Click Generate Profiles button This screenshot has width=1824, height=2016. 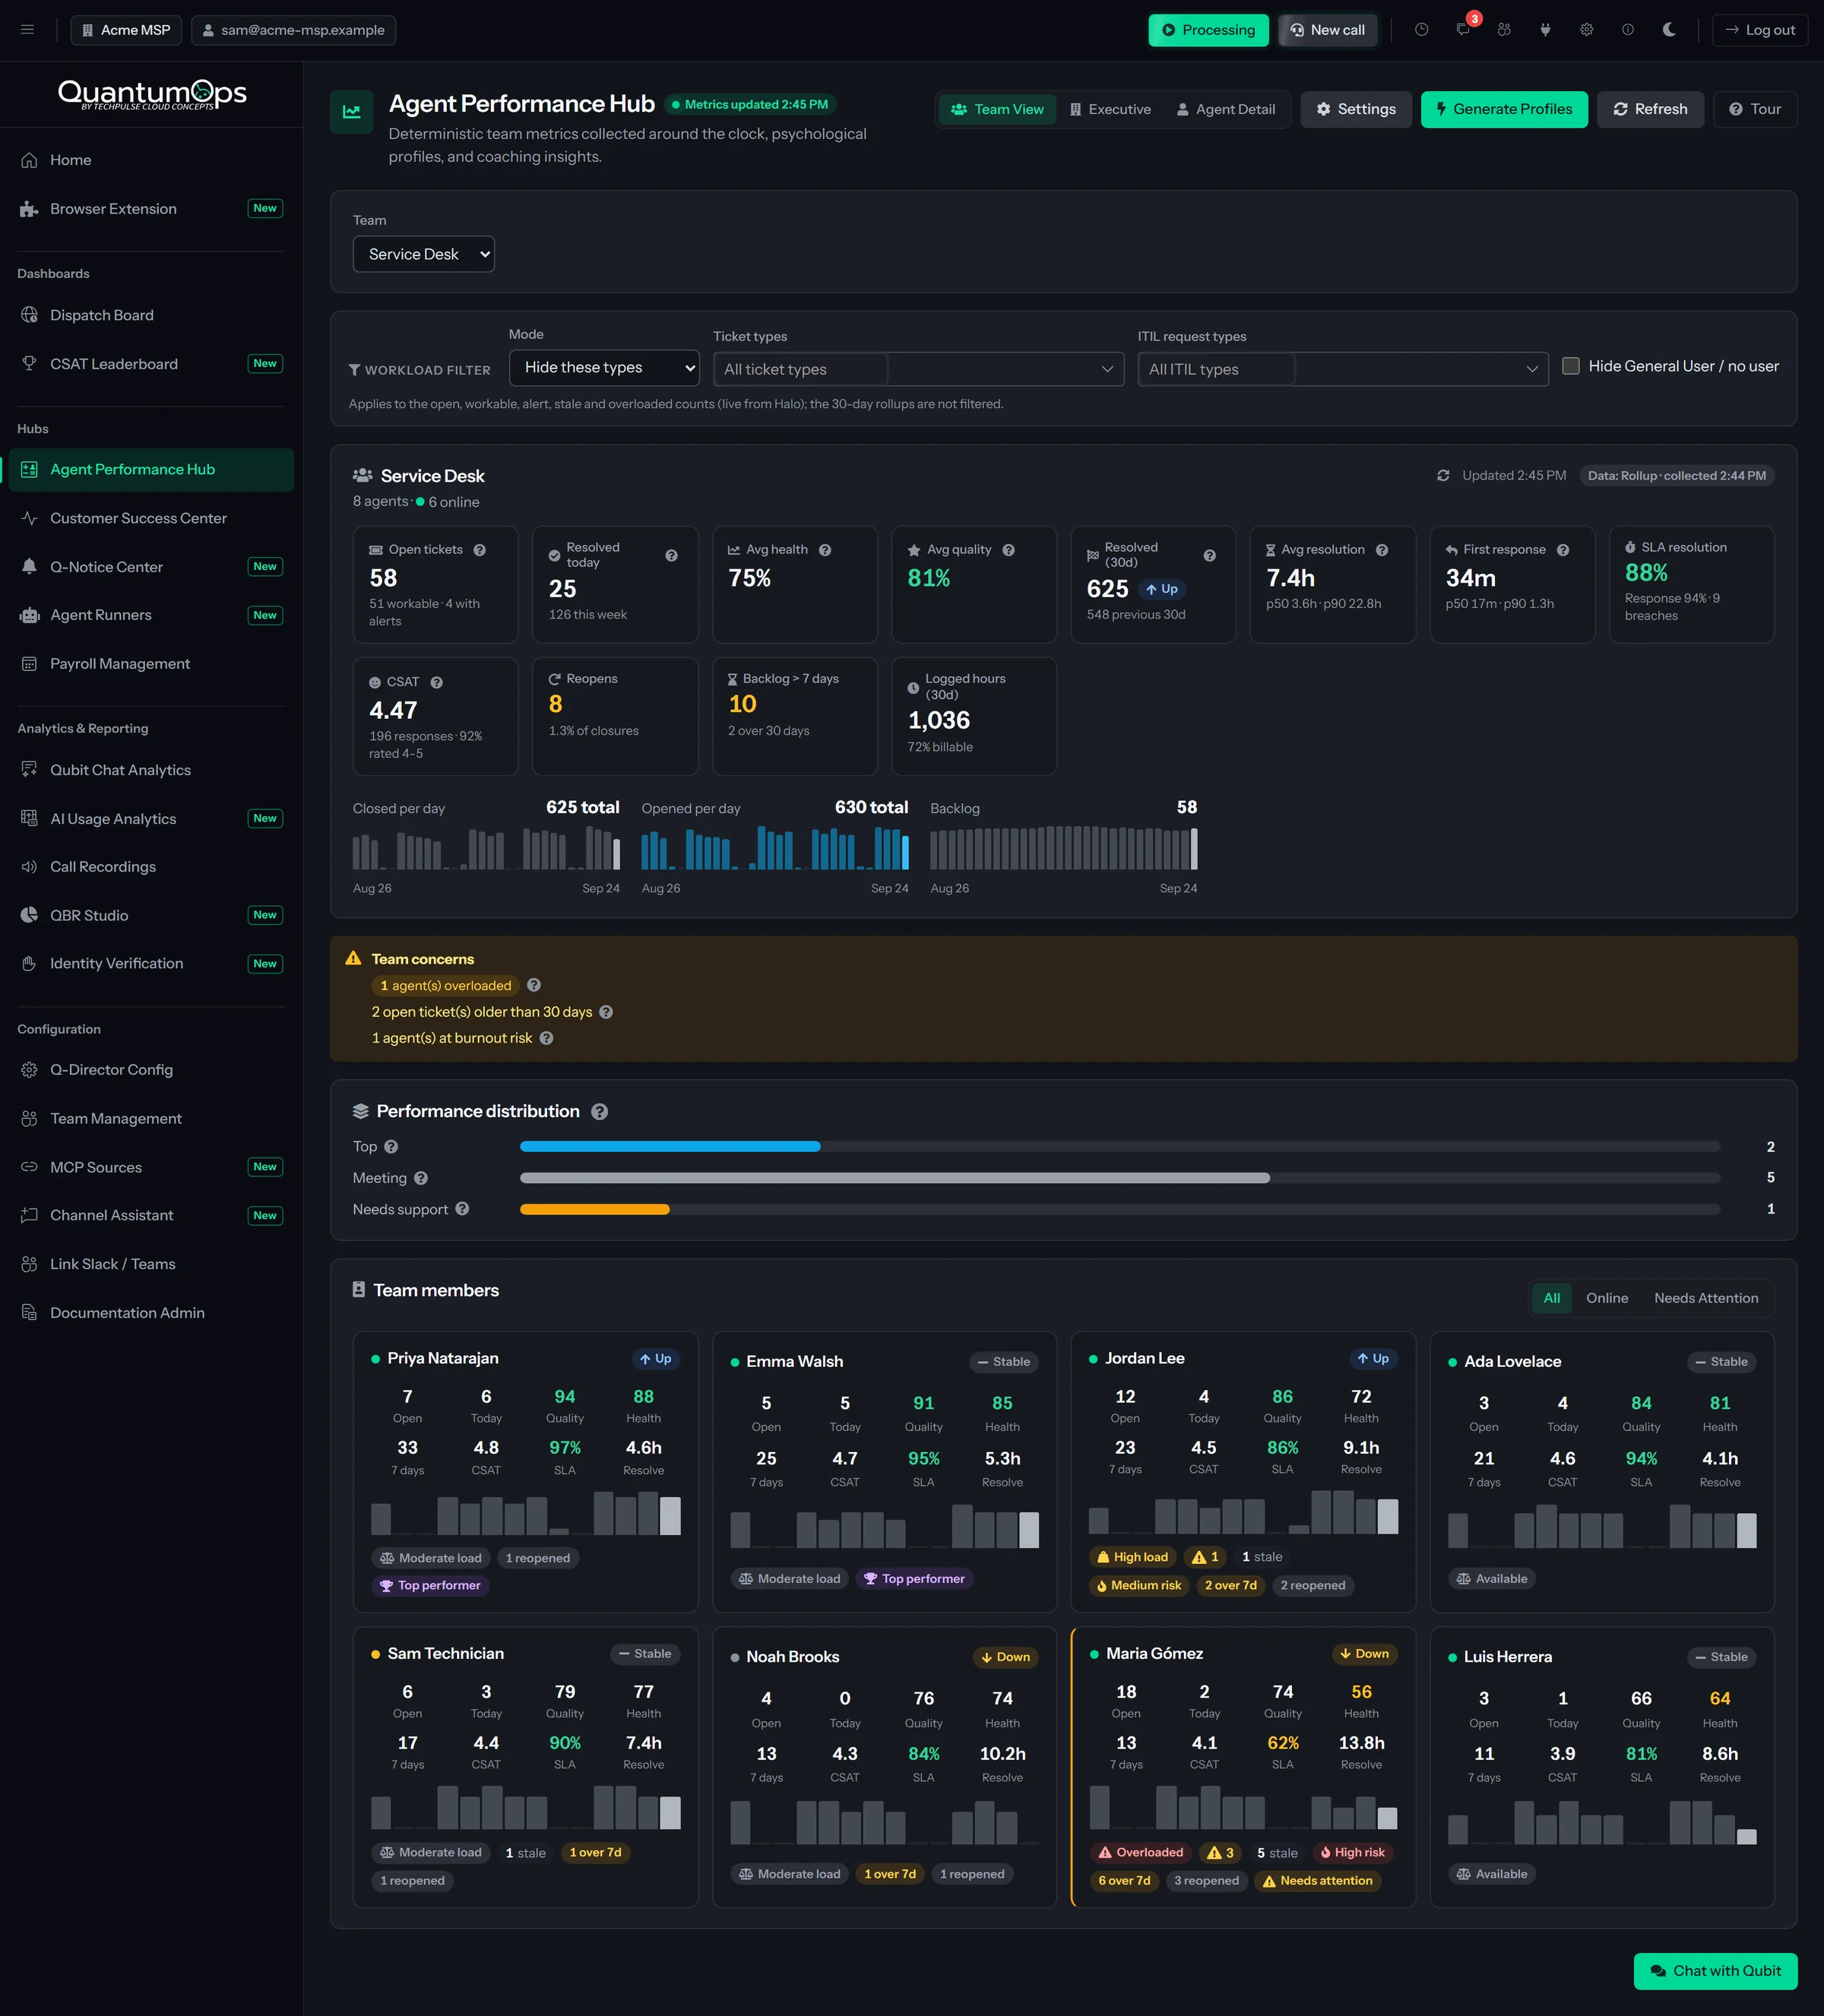(1504, 109)
